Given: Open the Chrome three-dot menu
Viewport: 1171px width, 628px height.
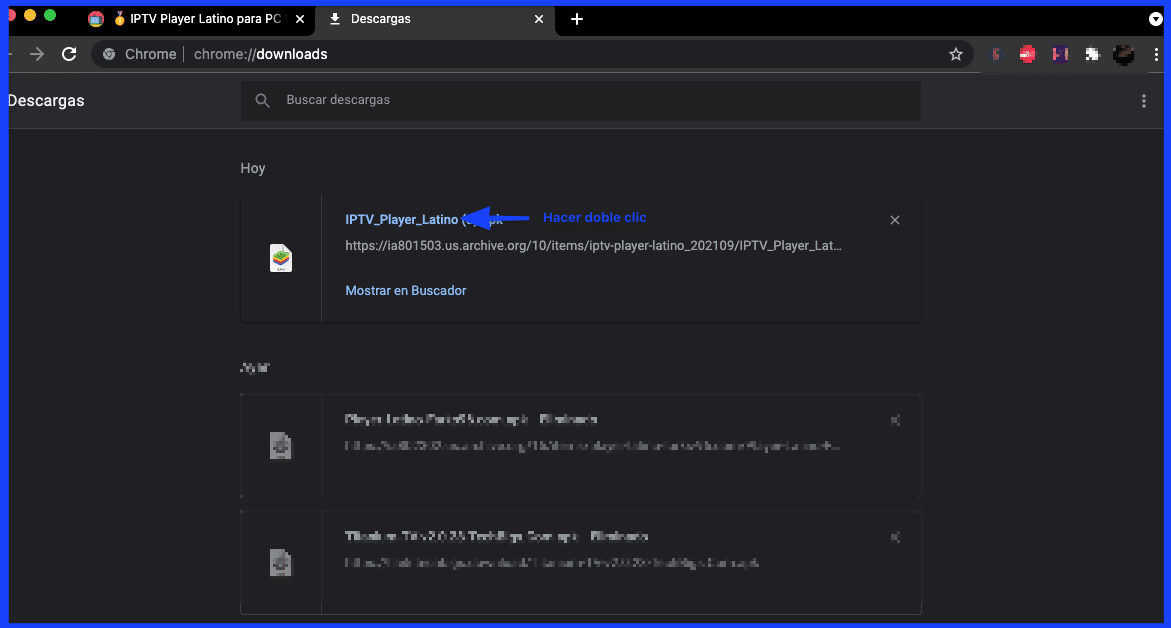Looking at the screenshot, I should (x=1156, y=54).
